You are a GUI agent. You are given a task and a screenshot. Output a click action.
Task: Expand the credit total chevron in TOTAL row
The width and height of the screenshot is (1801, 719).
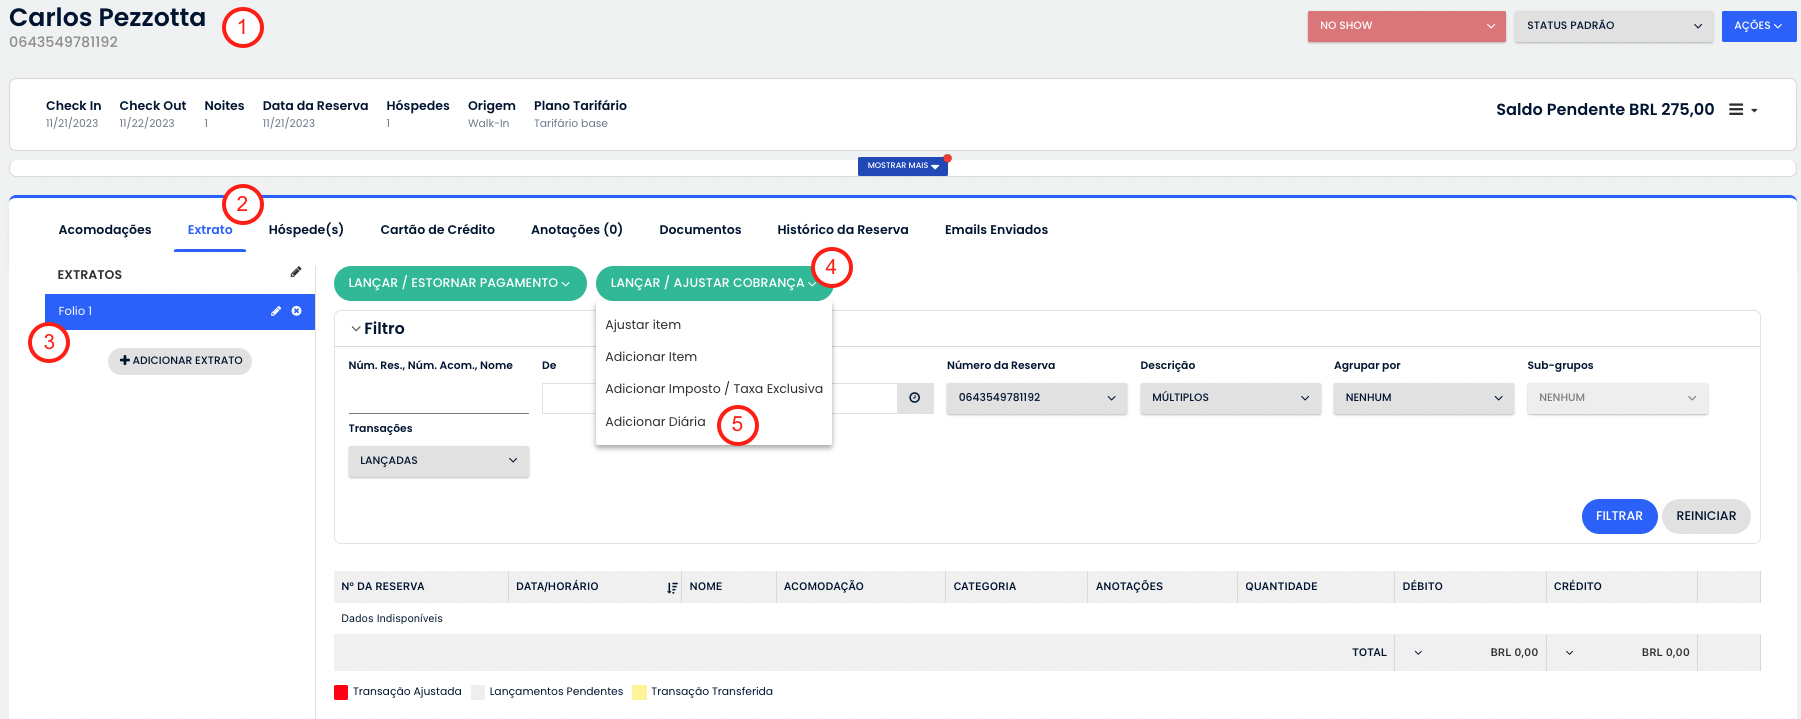coord(1569,653)
